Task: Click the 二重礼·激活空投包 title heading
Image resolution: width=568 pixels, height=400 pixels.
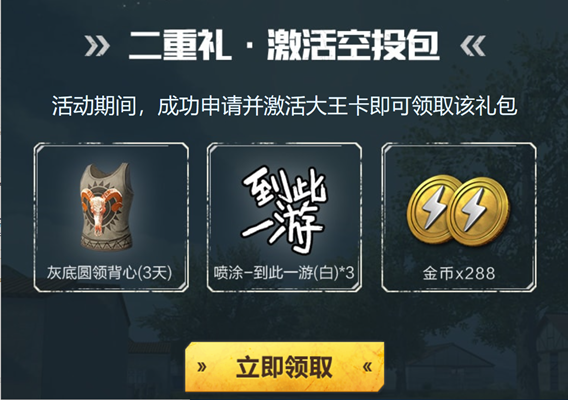Action: point(284,45)
